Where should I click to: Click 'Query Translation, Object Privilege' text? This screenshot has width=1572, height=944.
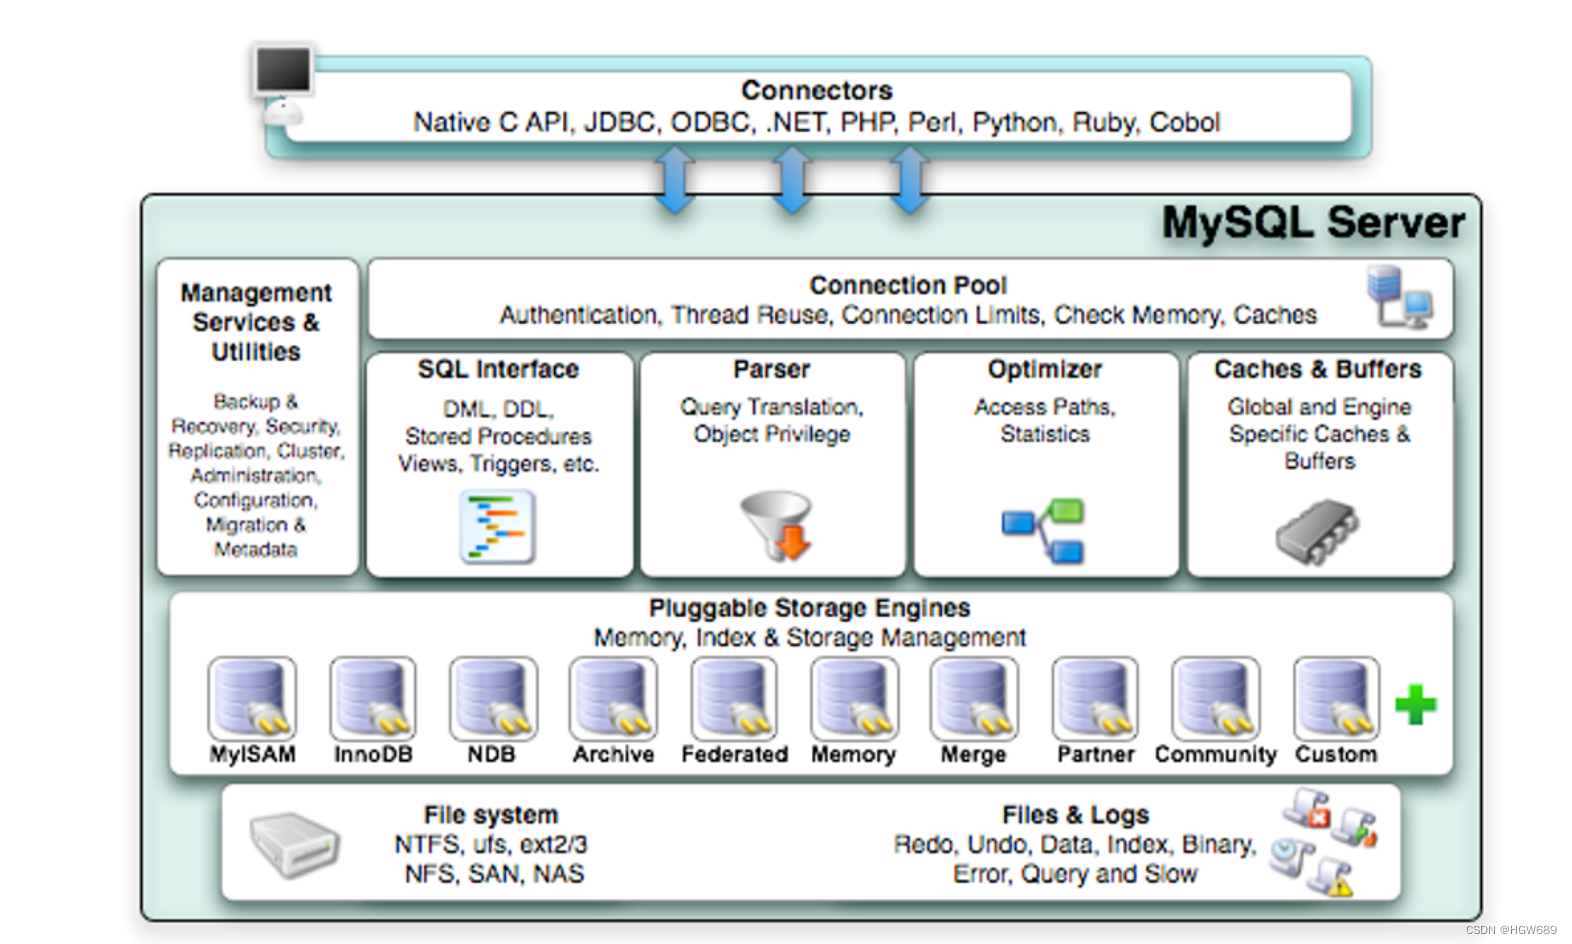[x=771, y=421]
